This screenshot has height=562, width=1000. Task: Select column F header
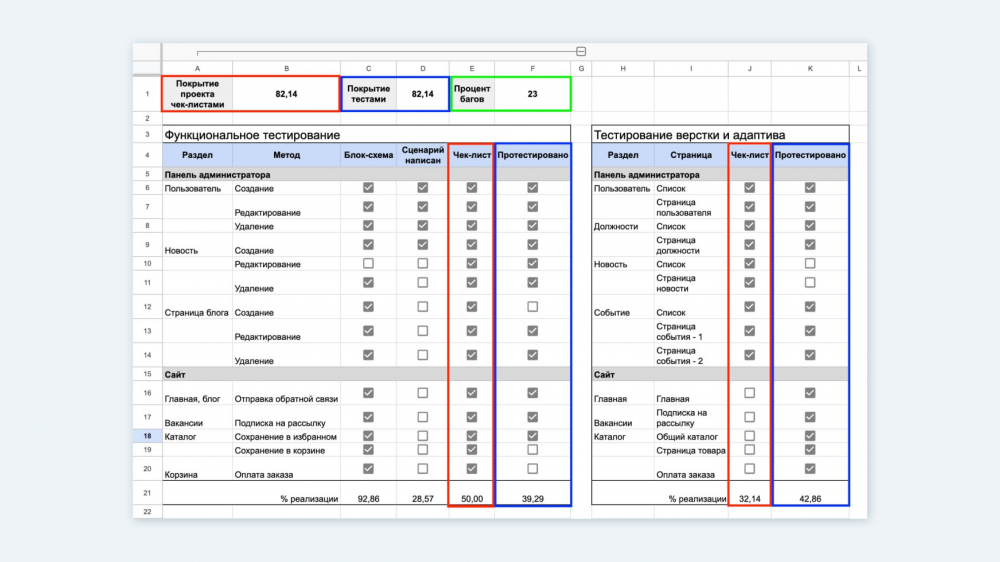(x=533, y=68)
